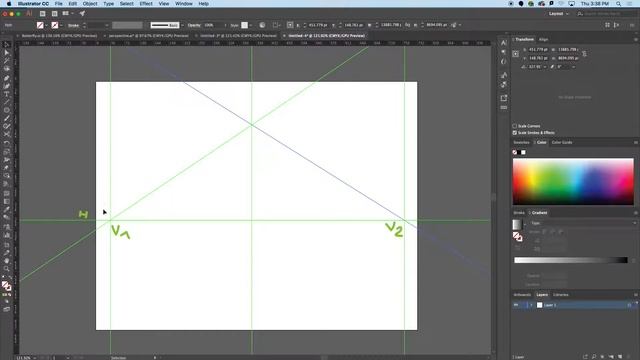The width and height of the screenshot is (640, 360).
Task: Open the Character panel from the dock
Action: tap(504, 43)
